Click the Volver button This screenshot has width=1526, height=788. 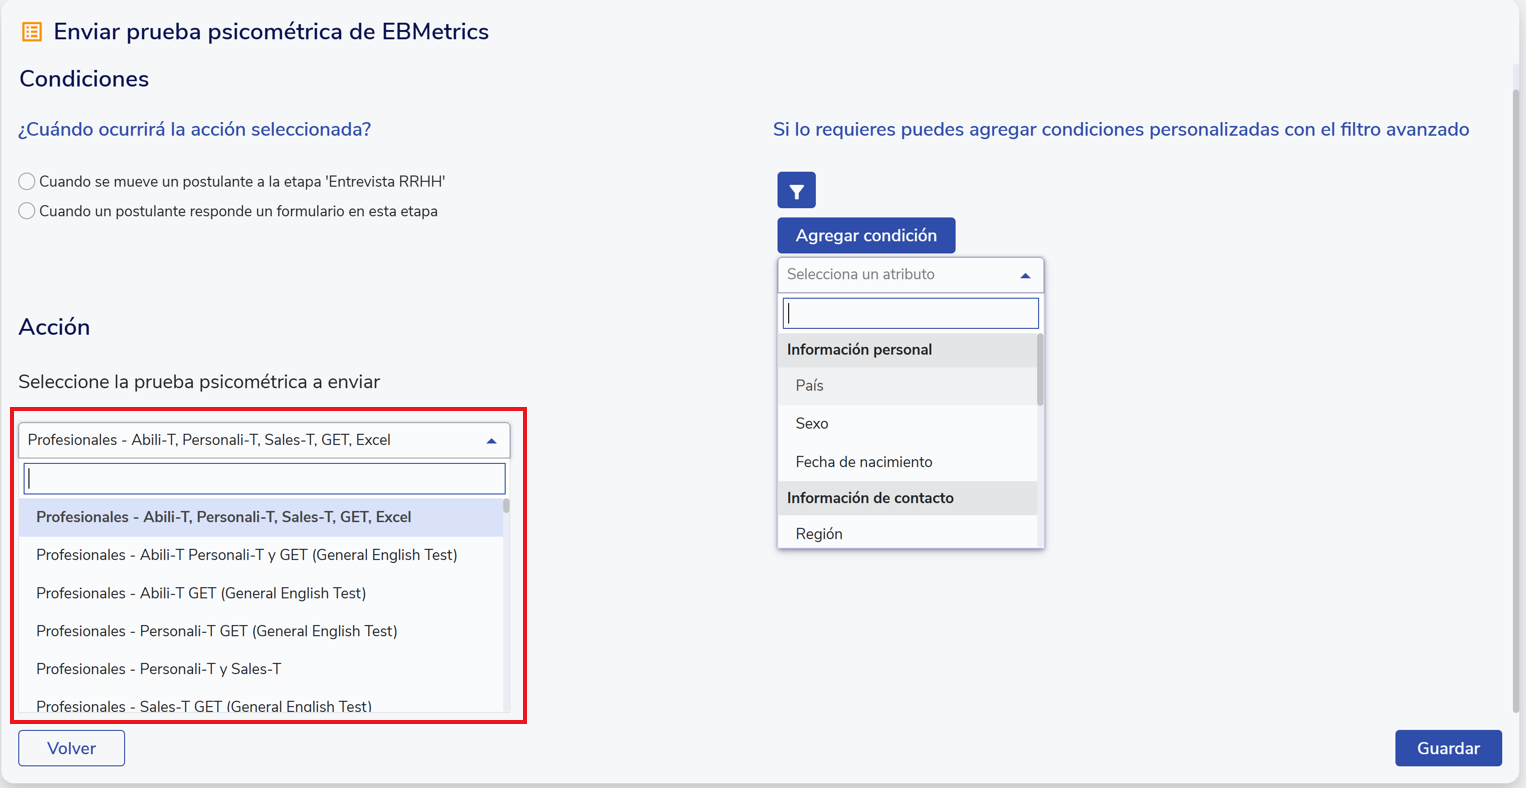tap(71, 748)
